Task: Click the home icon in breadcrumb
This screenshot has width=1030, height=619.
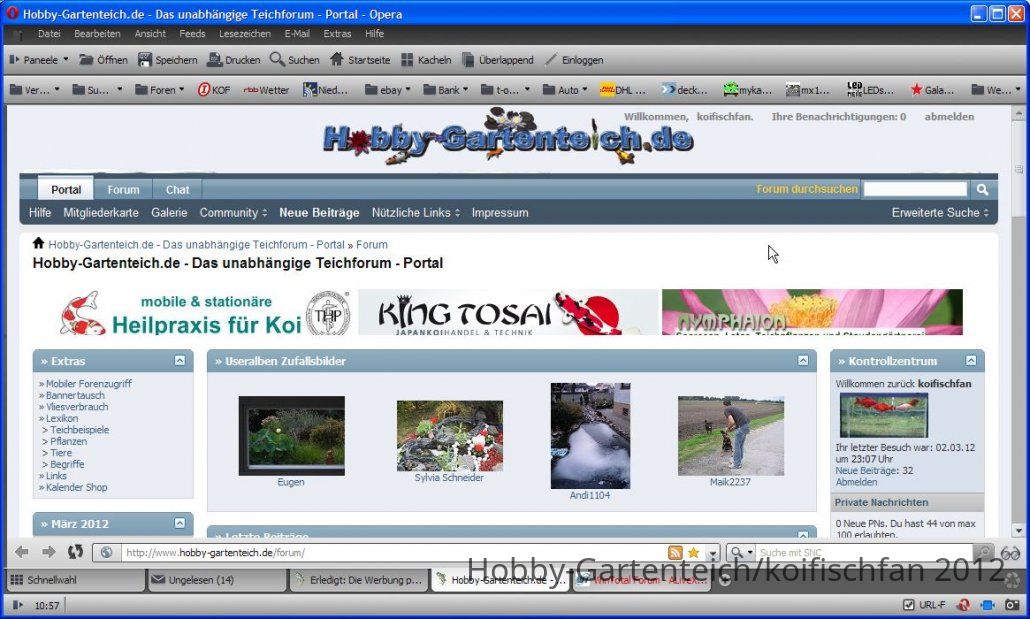Action: 39,243
